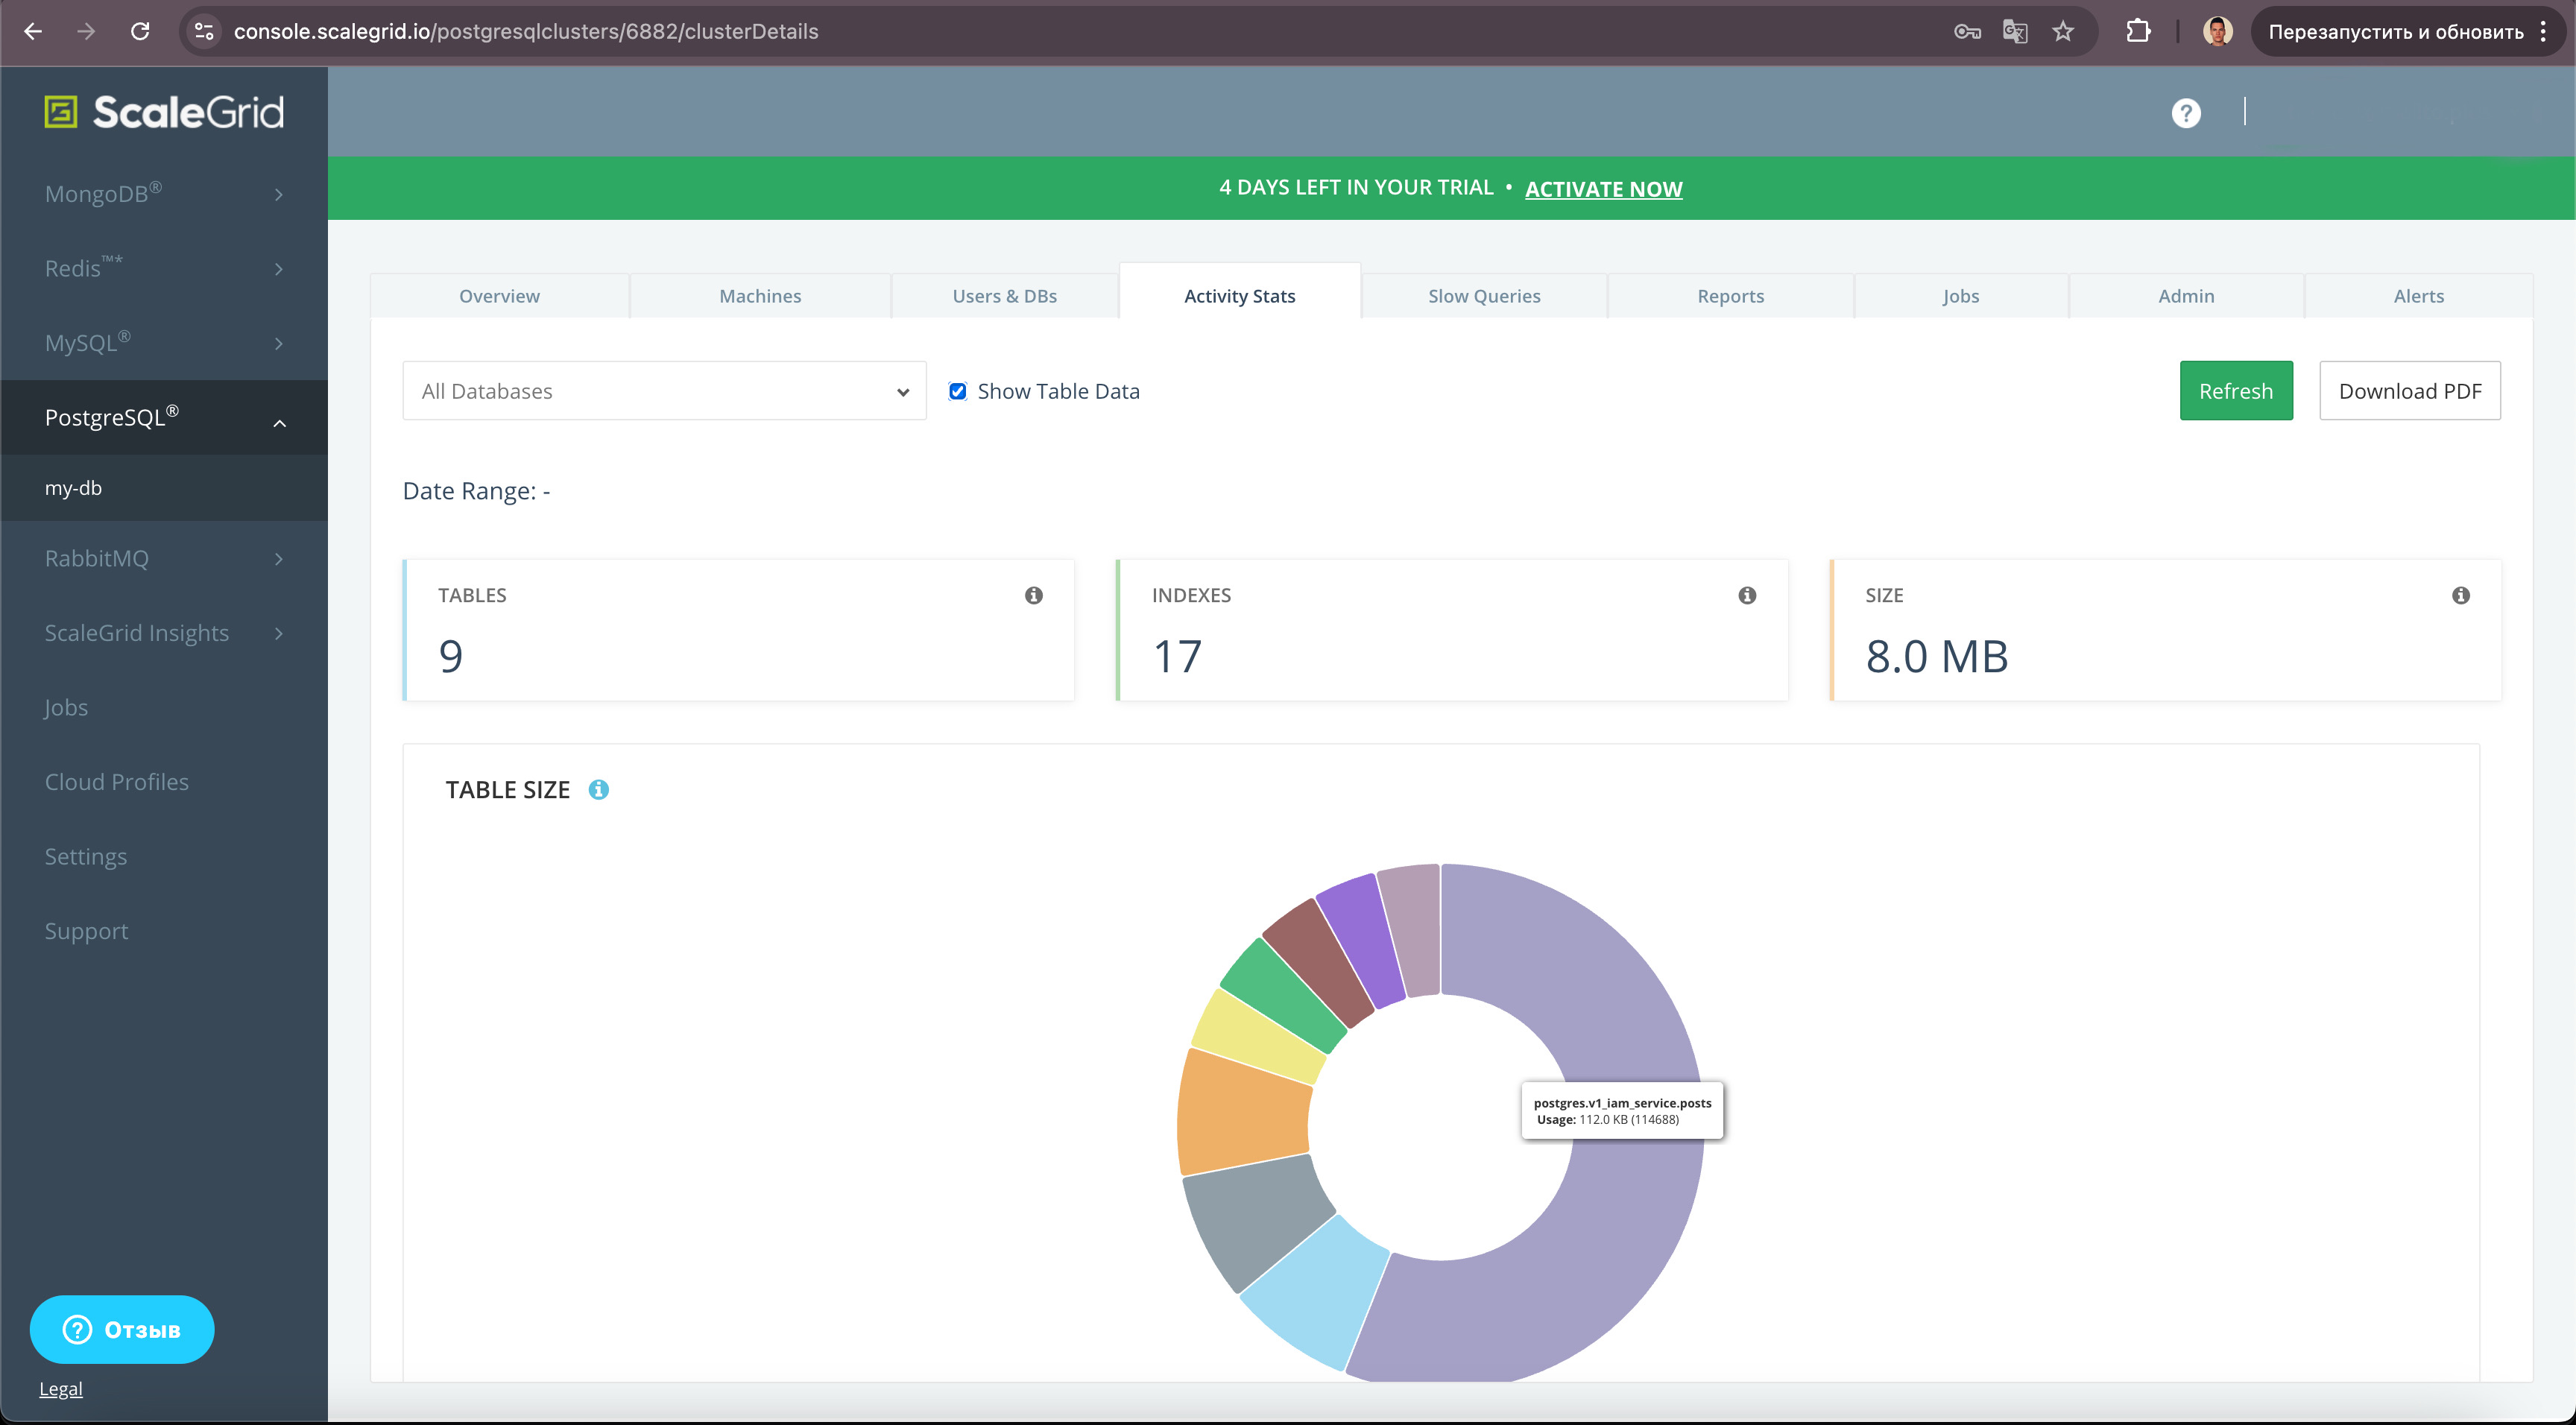Open Settings in the sidebar
The height and width of the screenshot is (1425, 2576).
coord(86,857)
